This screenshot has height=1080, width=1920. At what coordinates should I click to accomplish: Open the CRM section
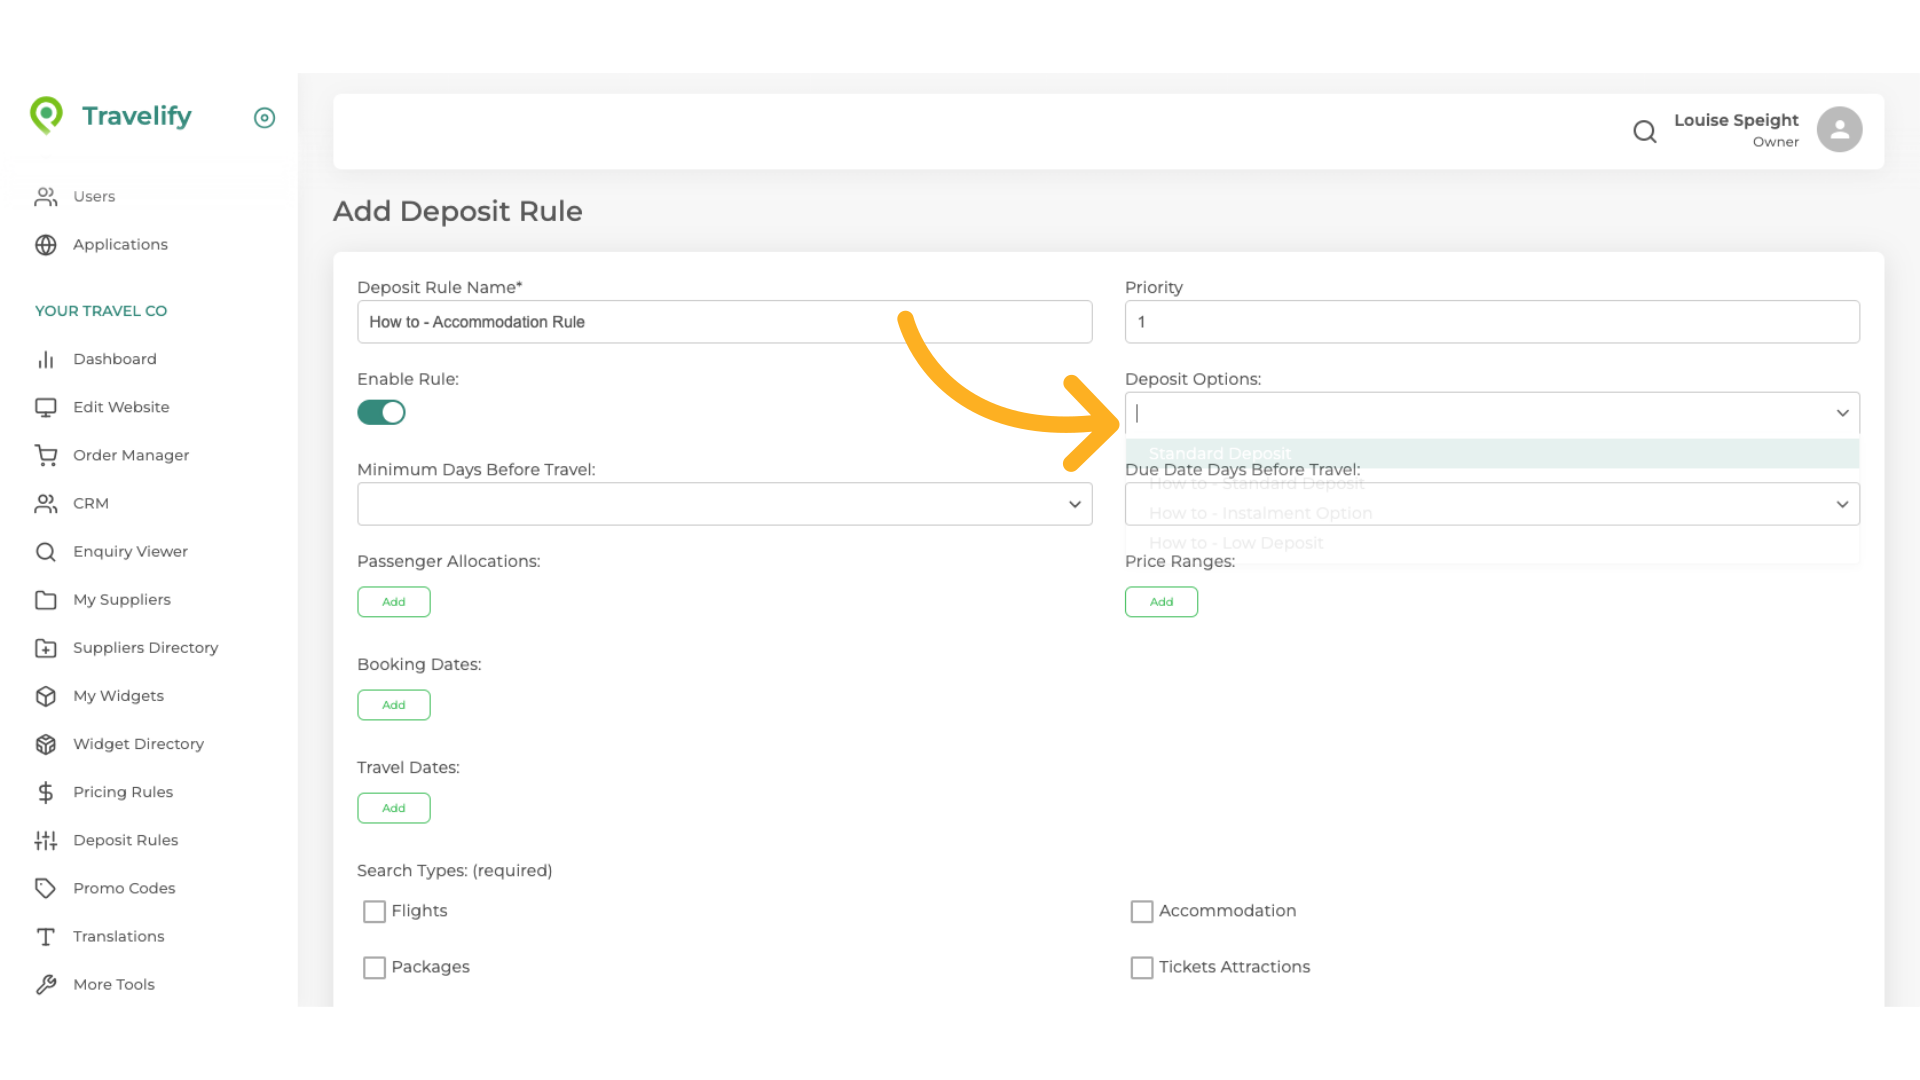tap(91, 503)
